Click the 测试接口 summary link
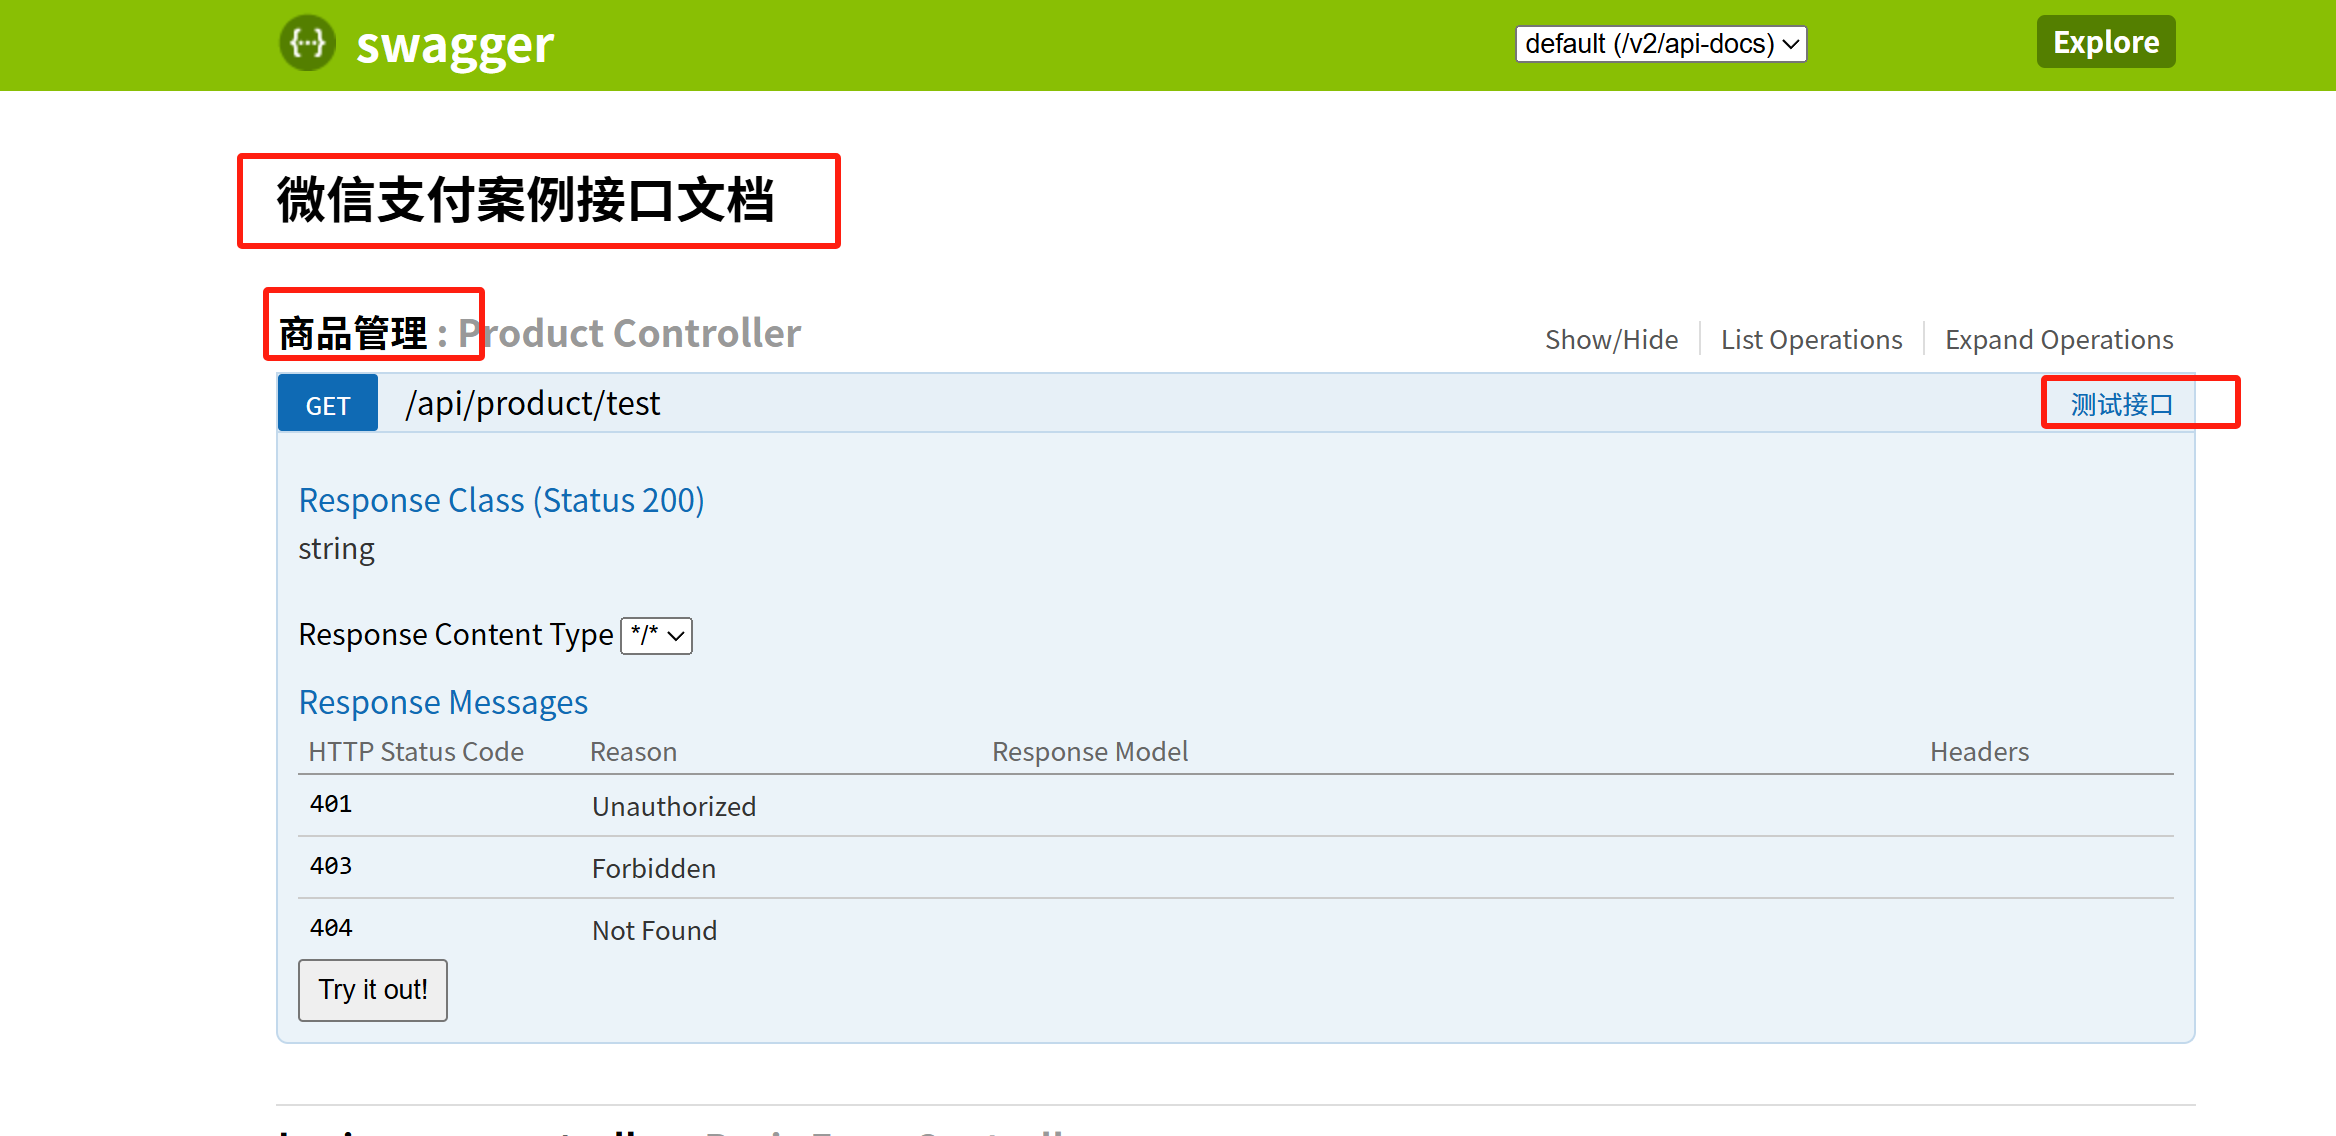Image resolution: width=2336 pixels, height=1136 pixels. click(2121, 404)
